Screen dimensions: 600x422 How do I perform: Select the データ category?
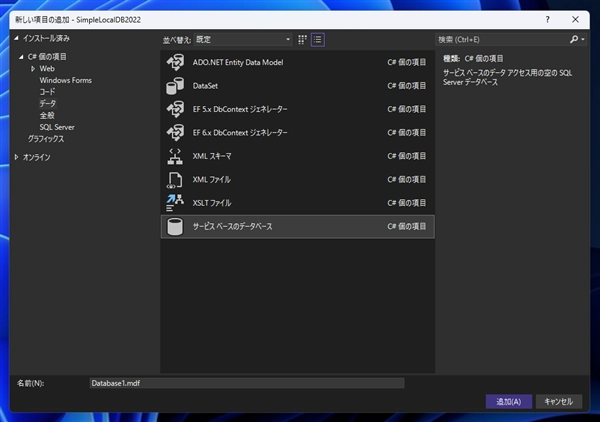47,104
